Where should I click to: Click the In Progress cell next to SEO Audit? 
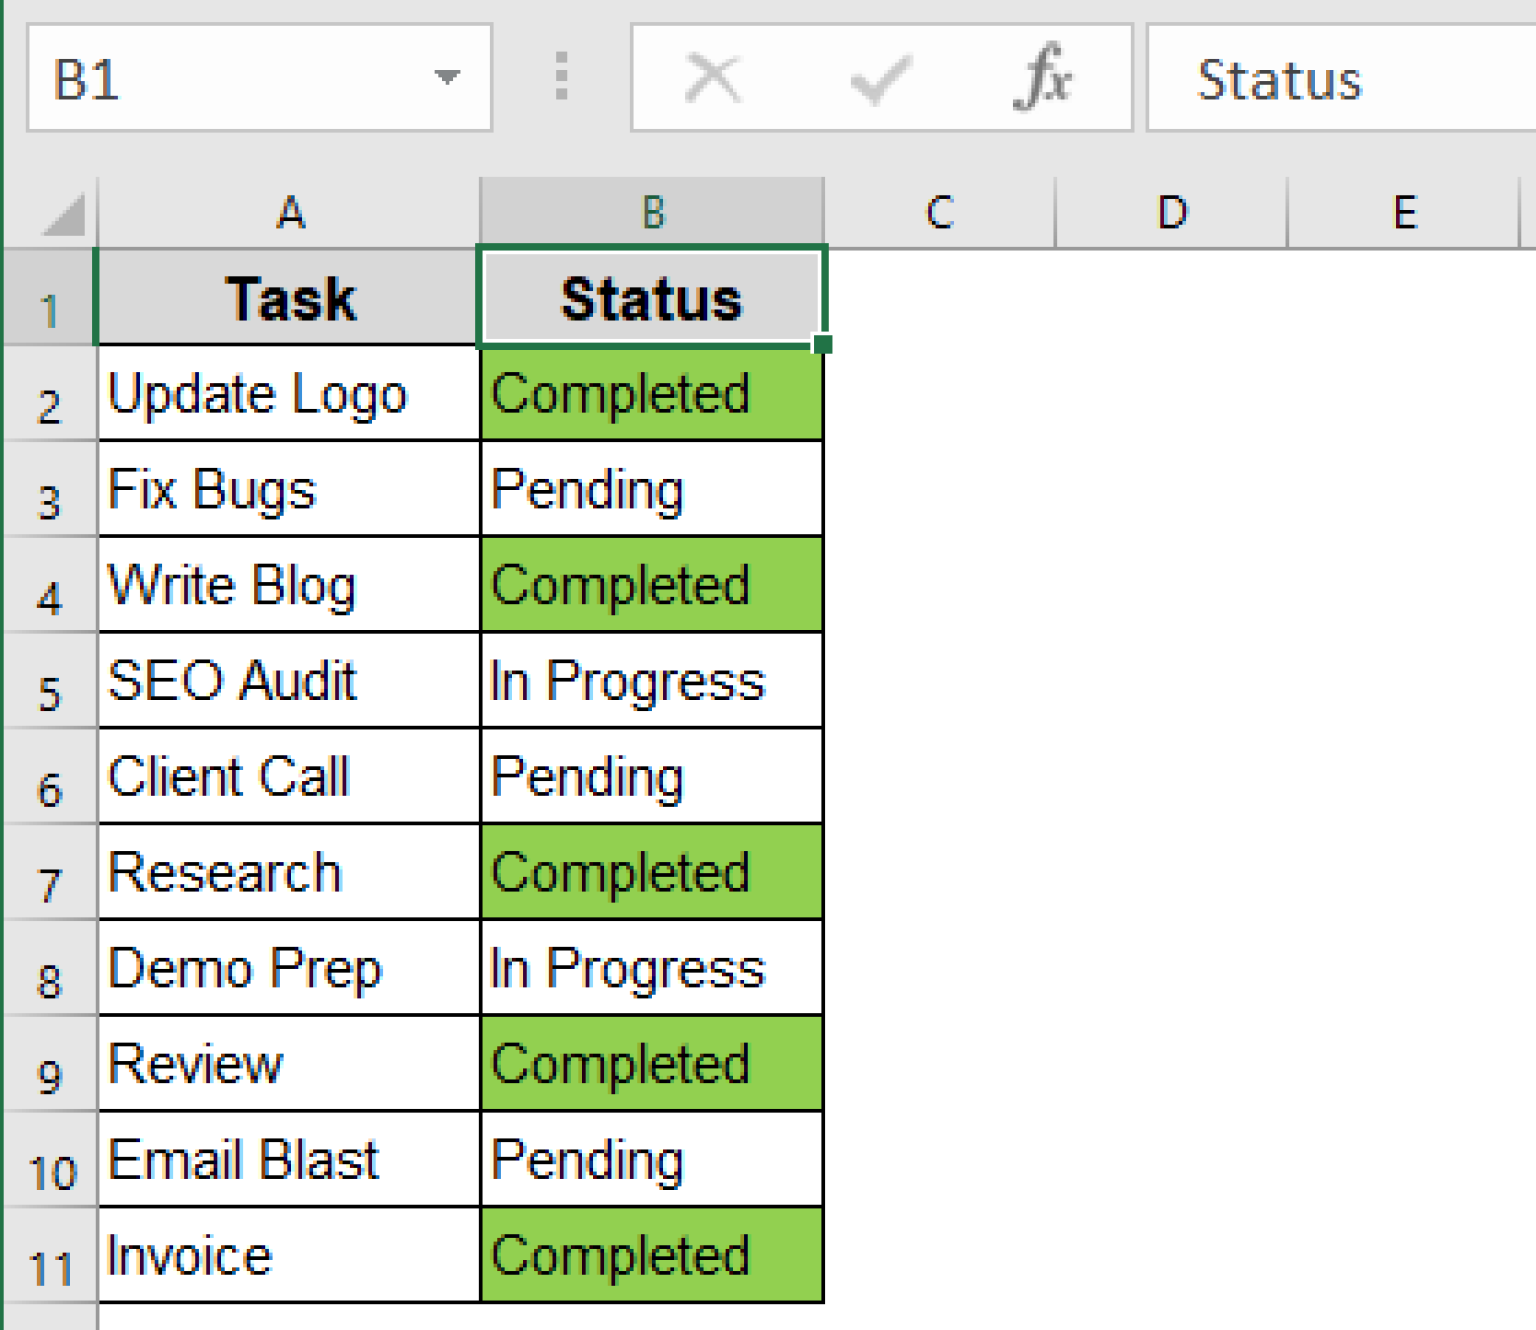[651, 680]
